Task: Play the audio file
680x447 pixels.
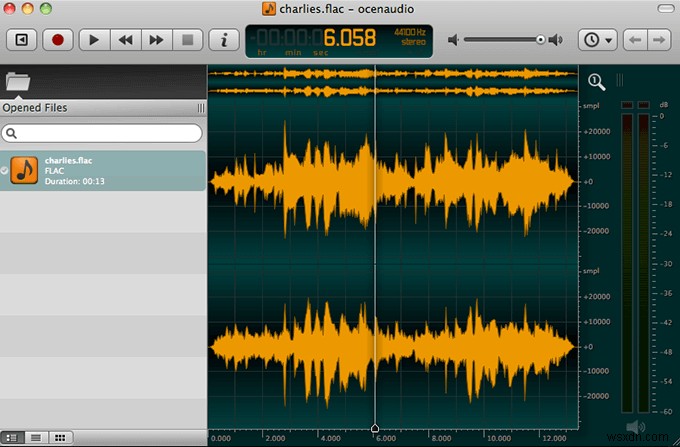Action: [94, 40]
